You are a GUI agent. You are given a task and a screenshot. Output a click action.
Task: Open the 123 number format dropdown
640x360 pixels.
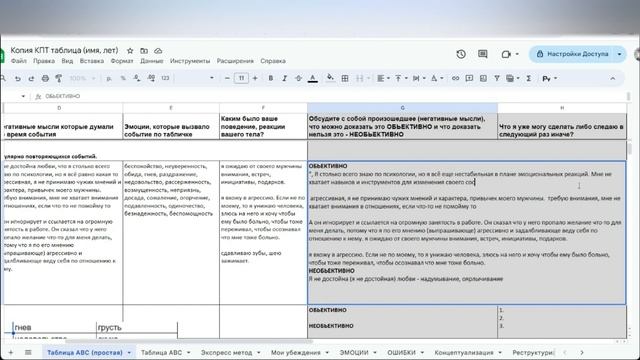click(x=165, y=78)
